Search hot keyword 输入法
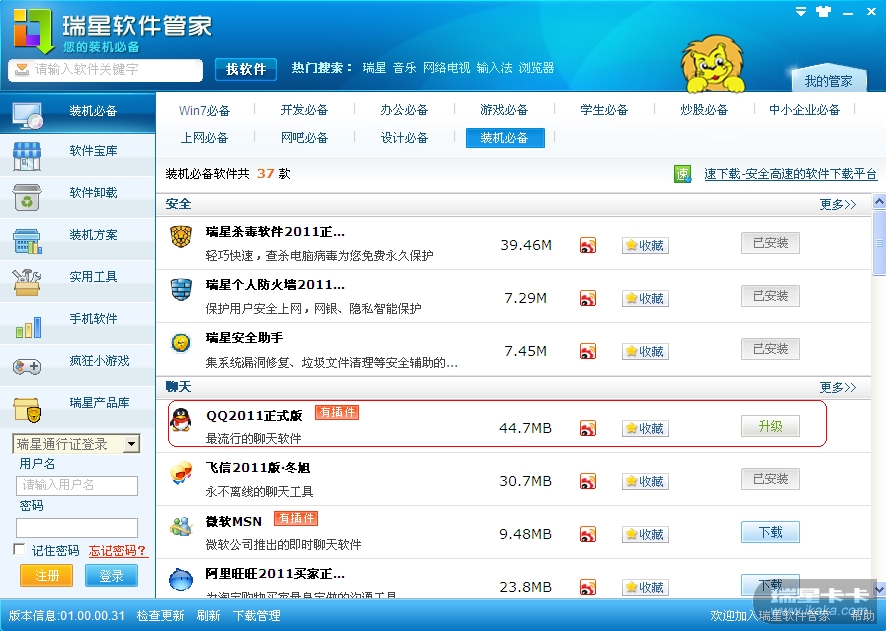886x631 pixels. [x=494, y=68]
